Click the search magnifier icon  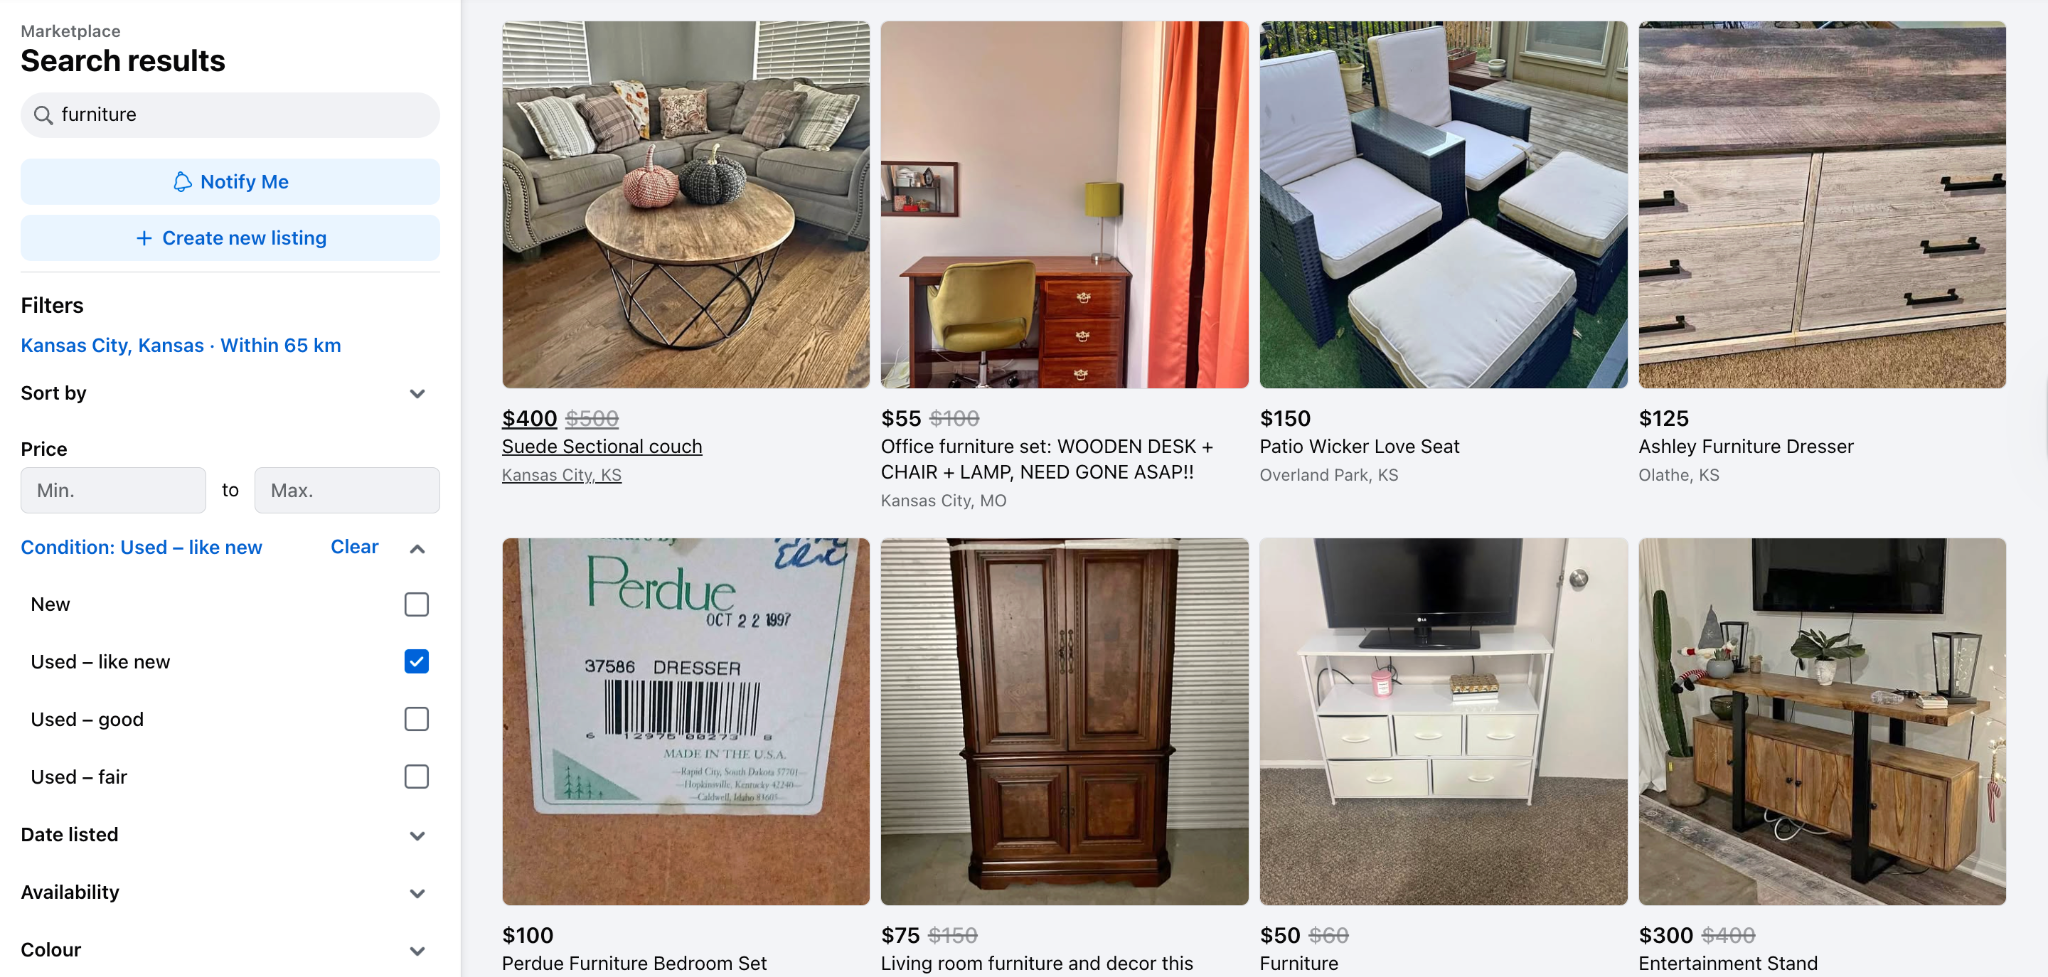pos(43,115)
